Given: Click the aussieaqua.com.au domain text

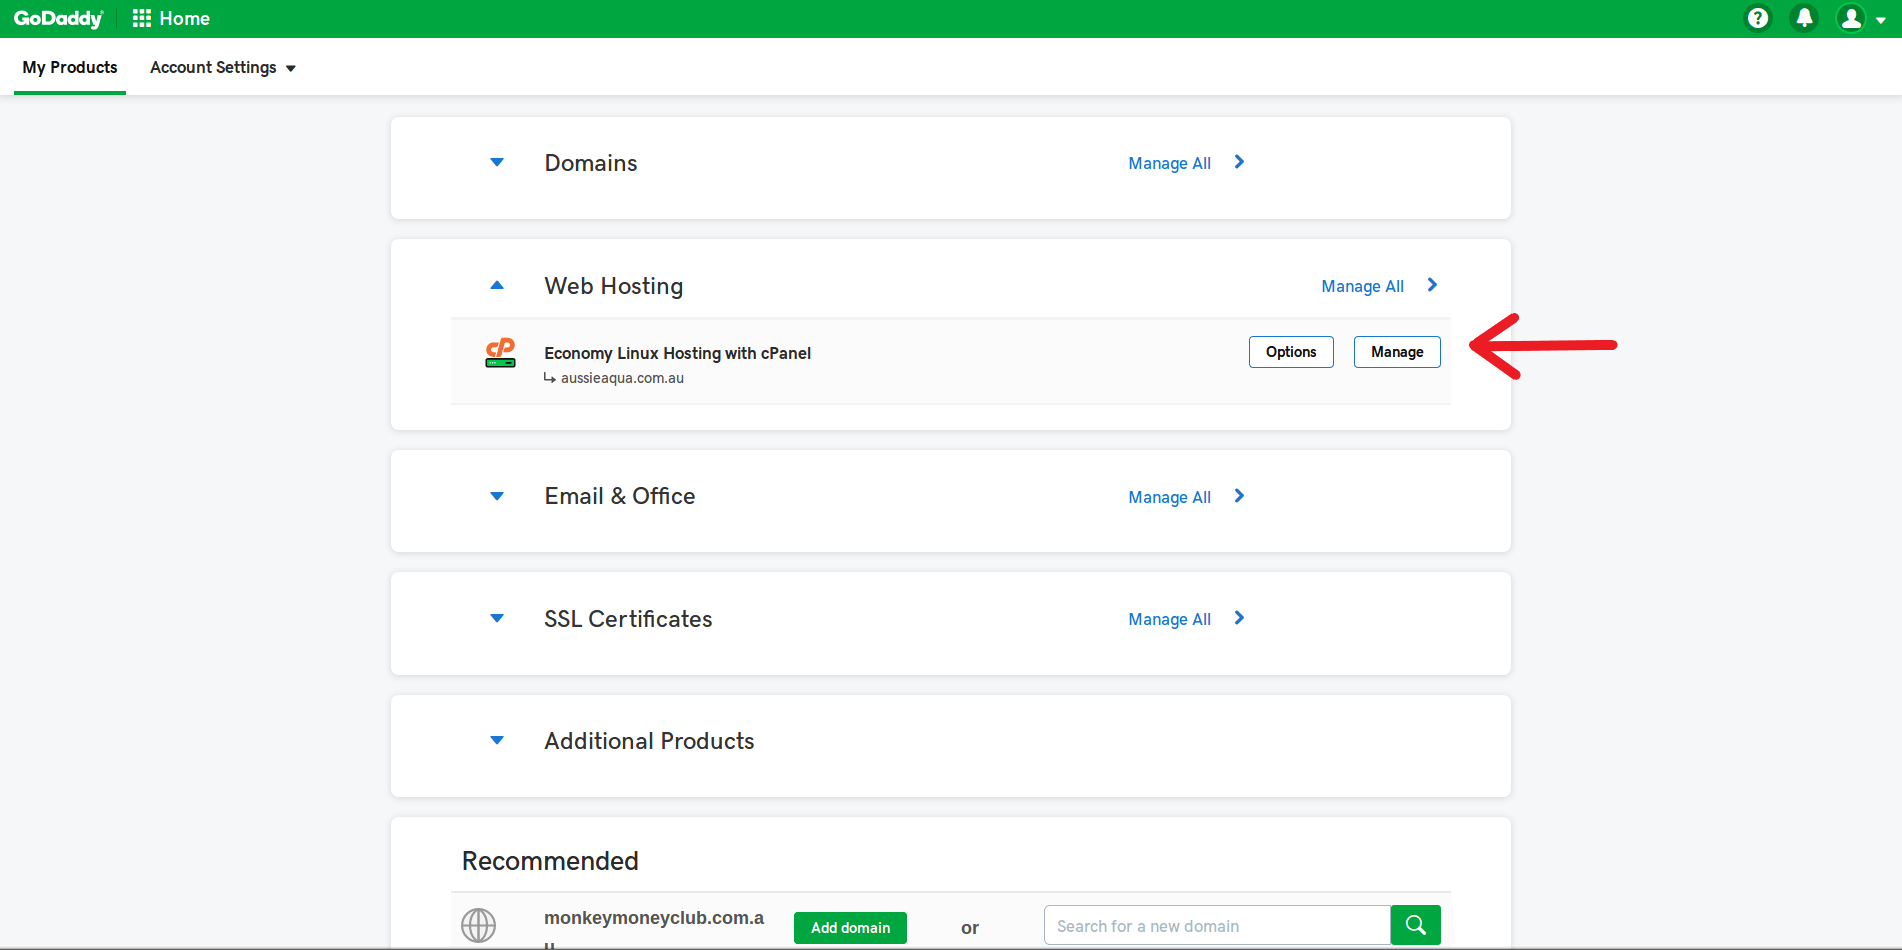Looking at the screenshot, I should tap(622, 378).
